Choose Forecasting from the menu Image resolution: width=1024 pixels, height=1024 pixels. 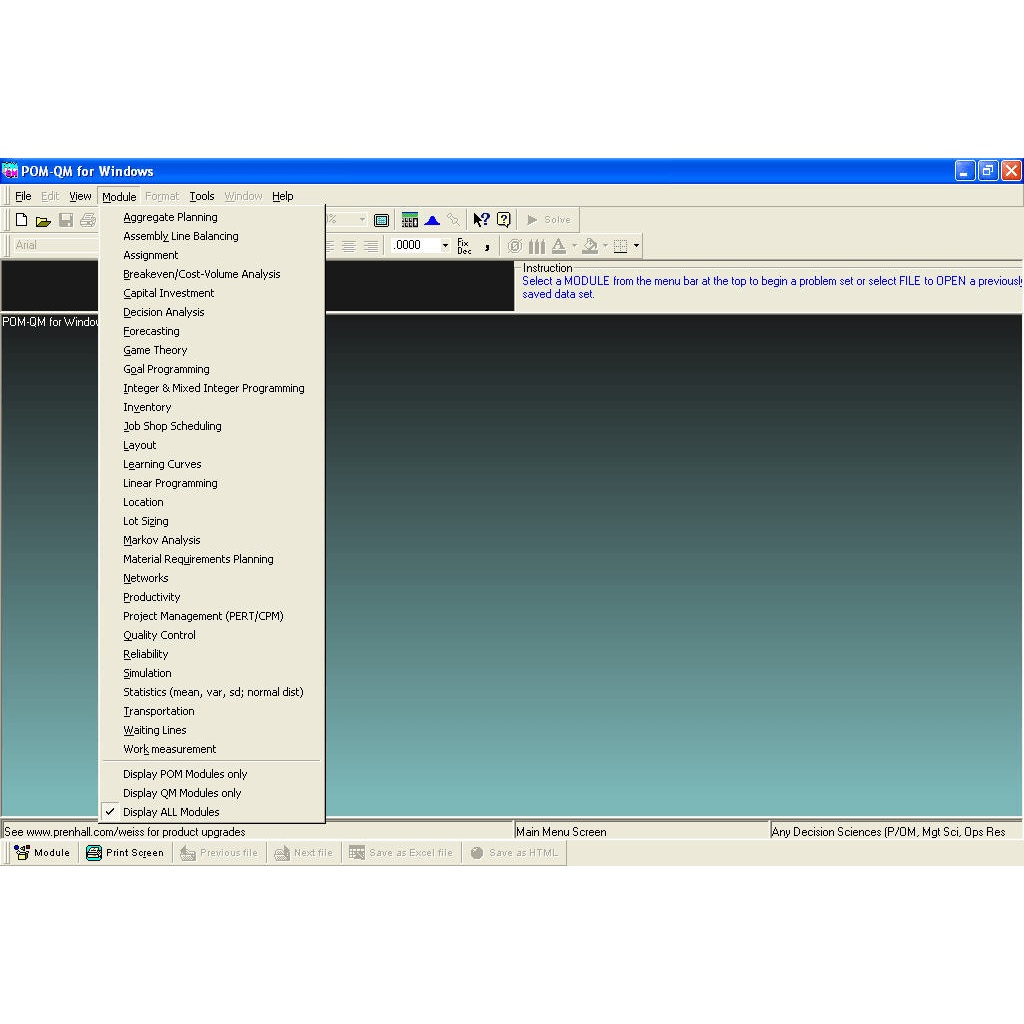click(x=212, y=331)
